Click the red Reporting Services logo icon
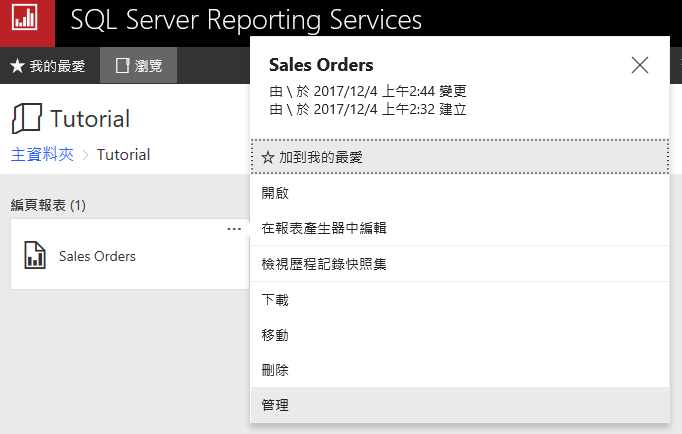682x434 pixels. 27,19
